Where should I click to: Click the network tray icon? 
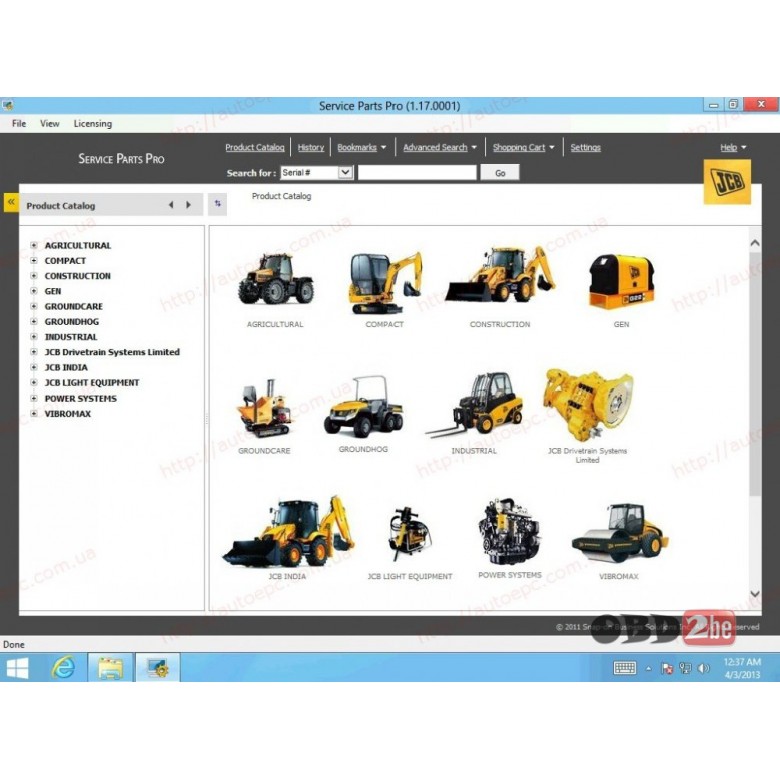tap(685, 668)
